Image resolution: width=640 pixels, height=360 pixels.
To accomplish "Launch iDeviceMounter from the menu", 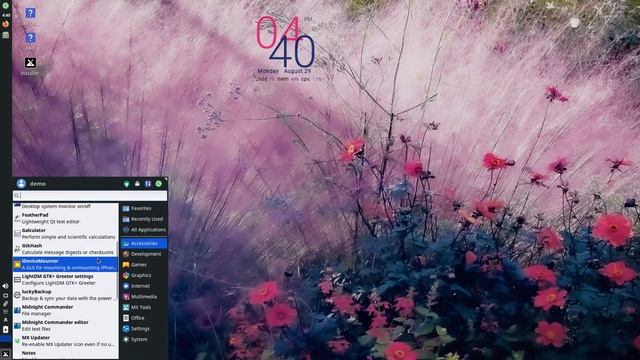I will (x=65, y=264).
